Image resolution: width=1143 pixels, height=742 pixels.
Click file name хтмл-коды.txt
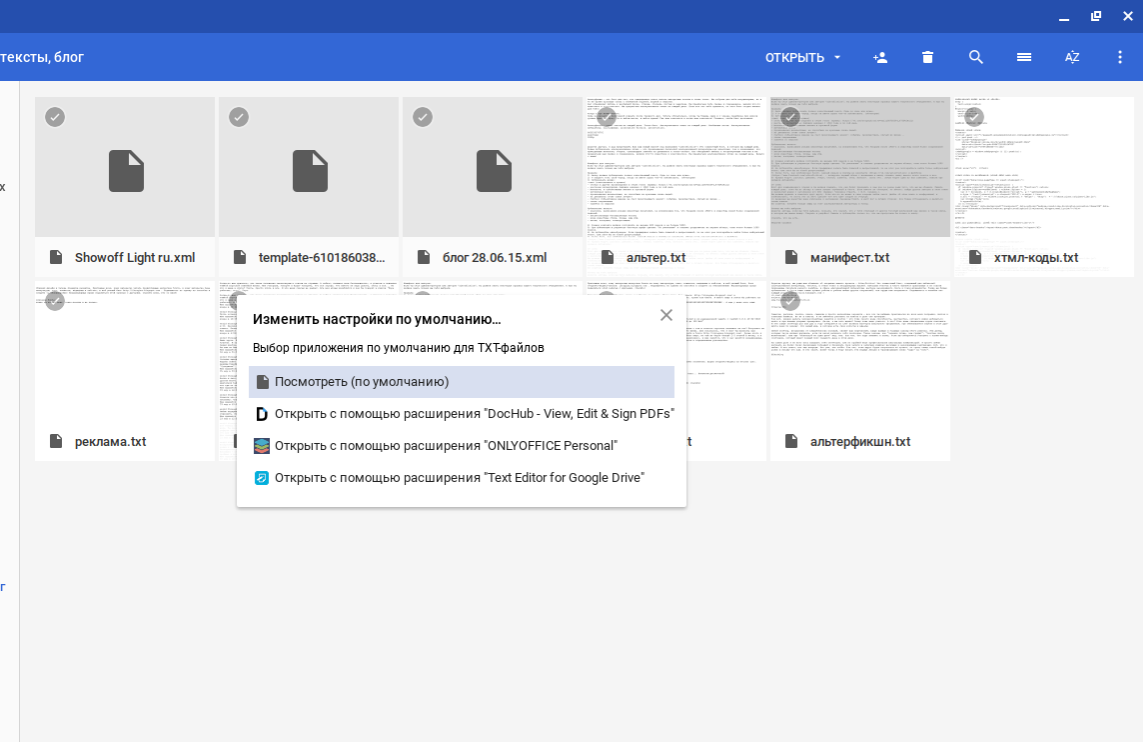click(1036, 257)
